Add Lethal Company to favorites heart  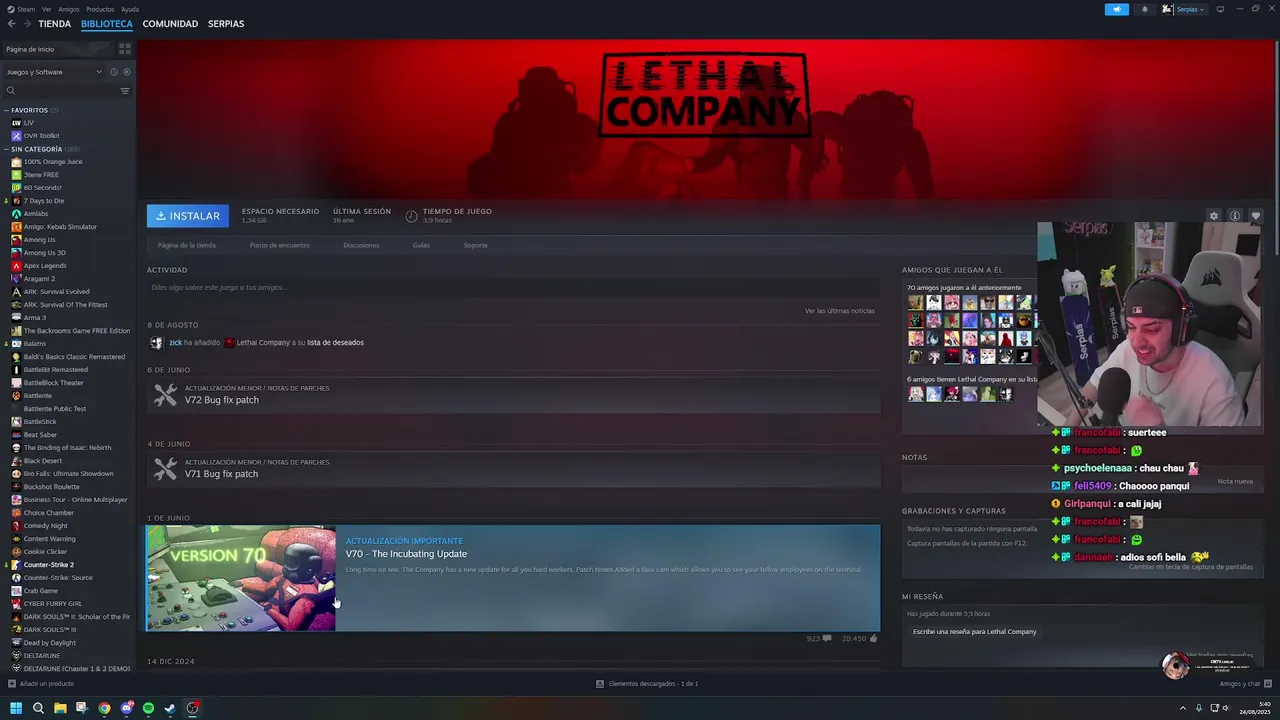tap(1256, 216)
